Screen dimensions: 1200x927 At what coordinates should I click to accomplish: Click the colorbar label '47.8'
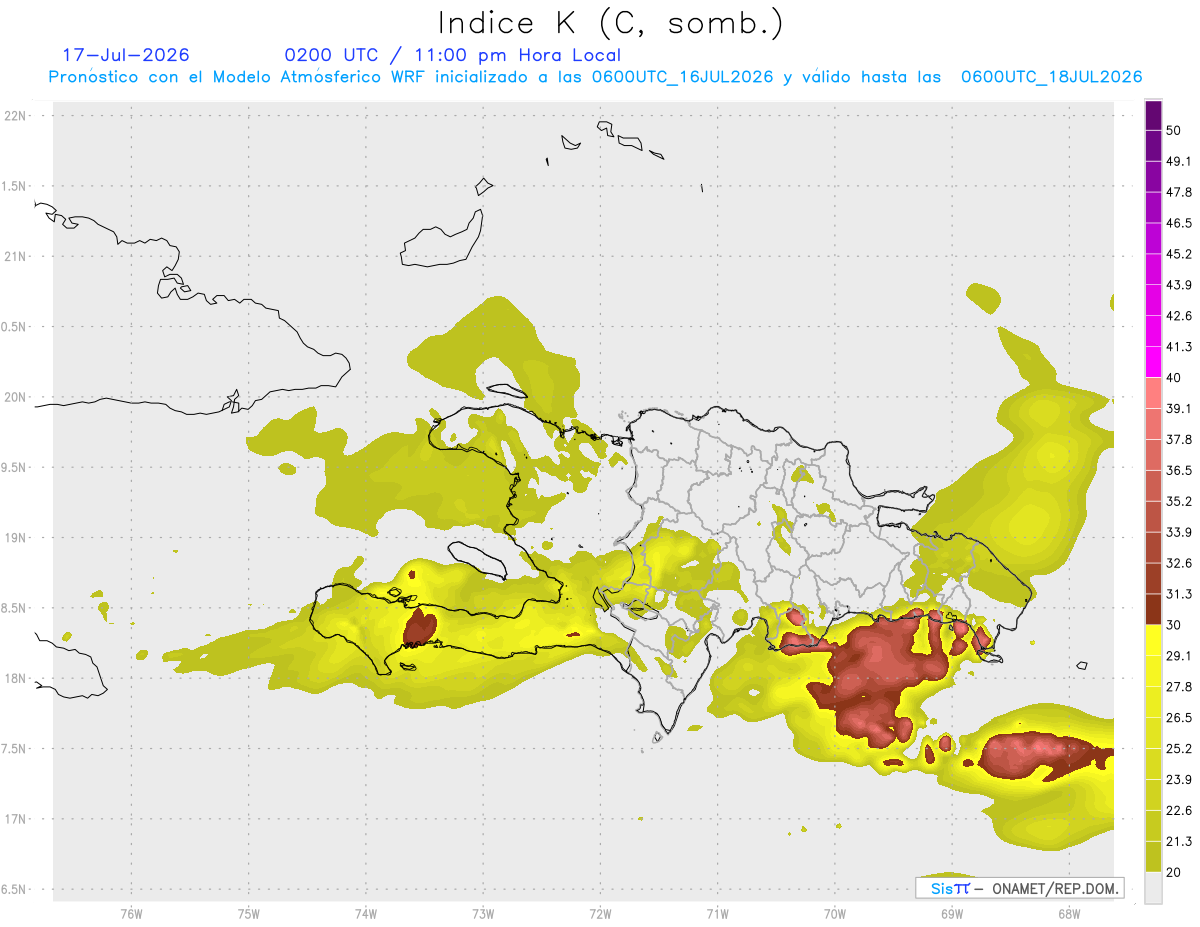coord(1179,192)
